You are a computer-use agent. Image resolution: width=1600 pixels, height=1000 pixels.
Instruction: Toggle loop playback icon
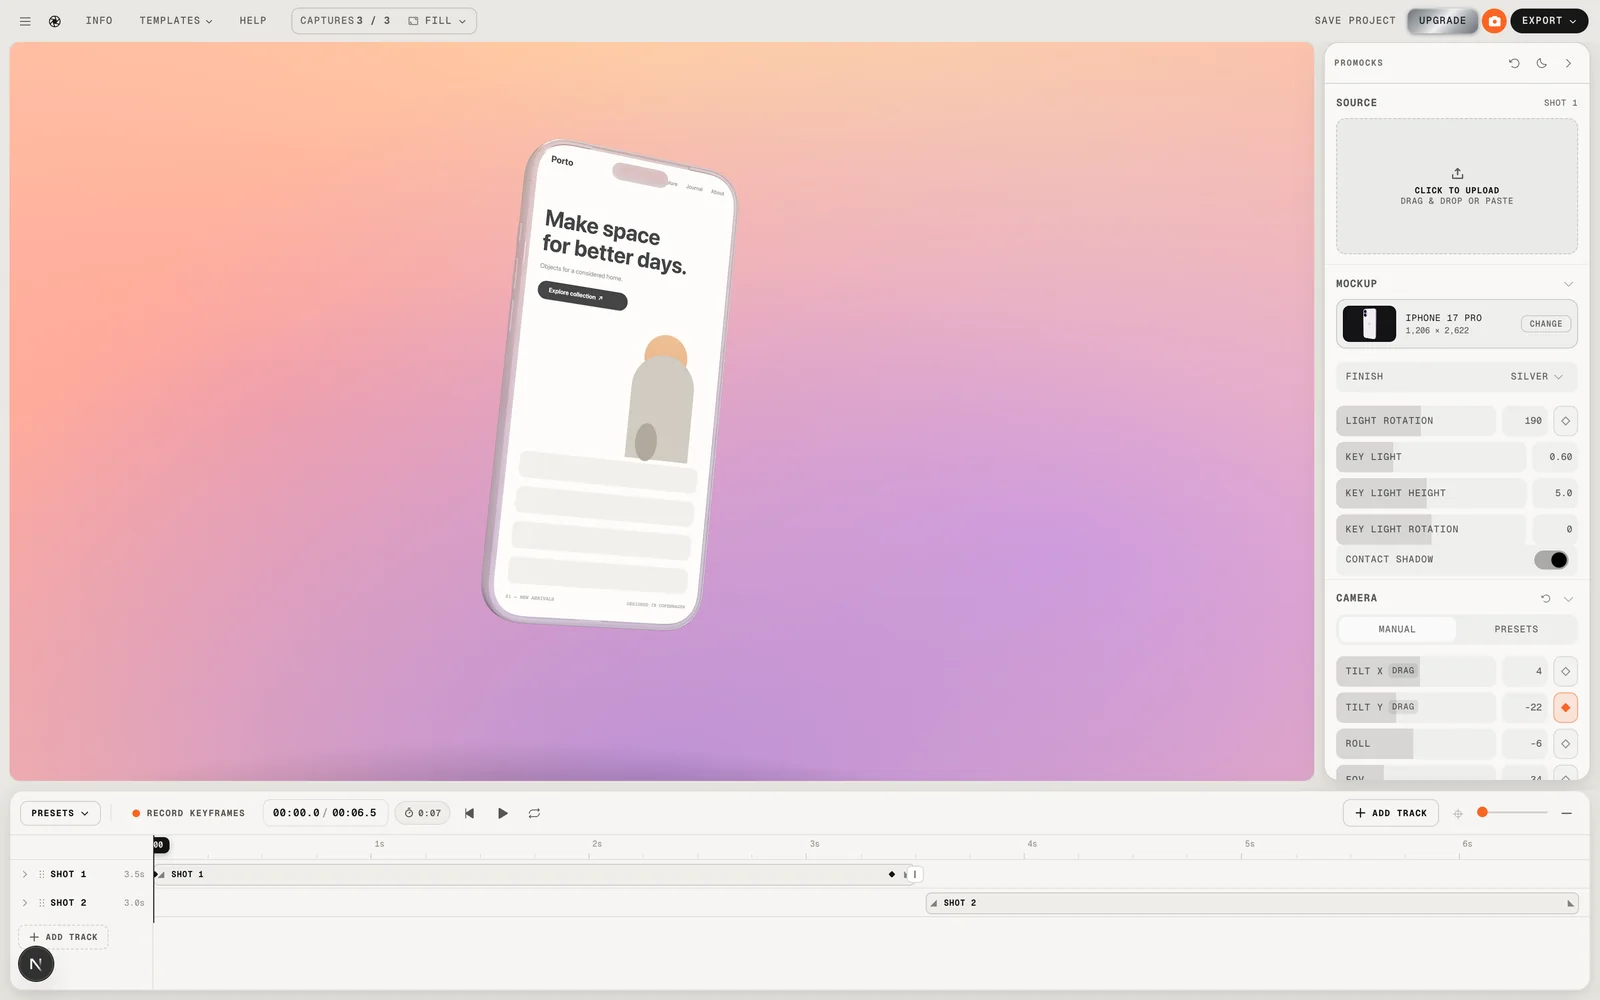535,813
